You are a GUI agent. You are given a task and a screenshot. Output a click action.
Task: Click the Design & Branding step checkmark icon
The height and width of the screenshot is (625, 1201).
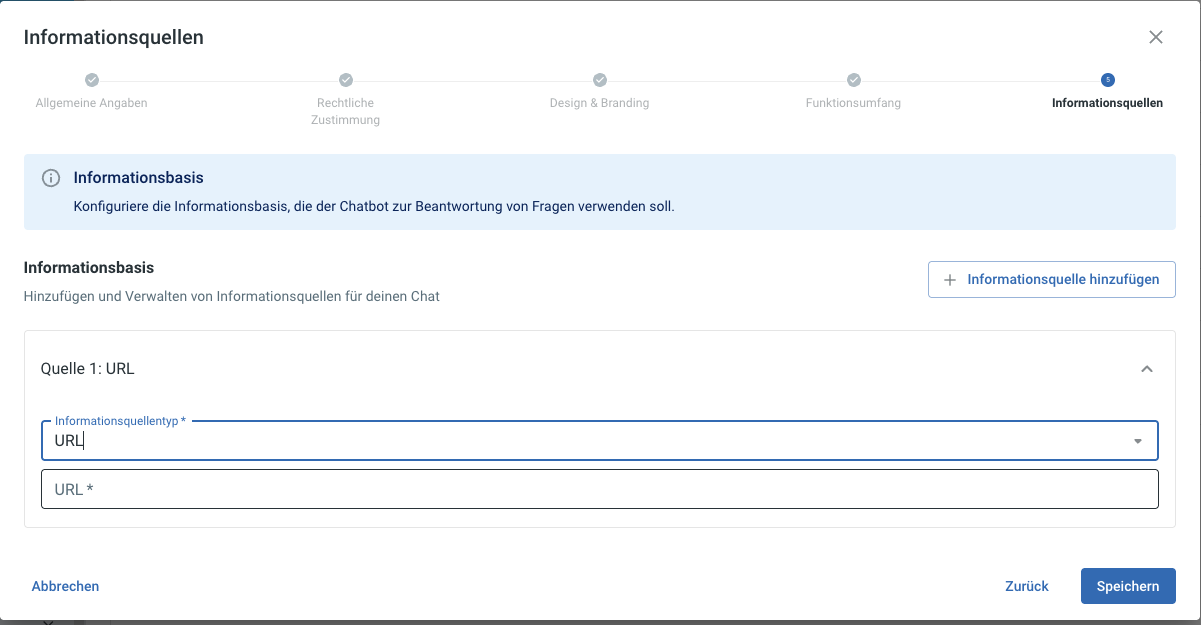[600, 80]
